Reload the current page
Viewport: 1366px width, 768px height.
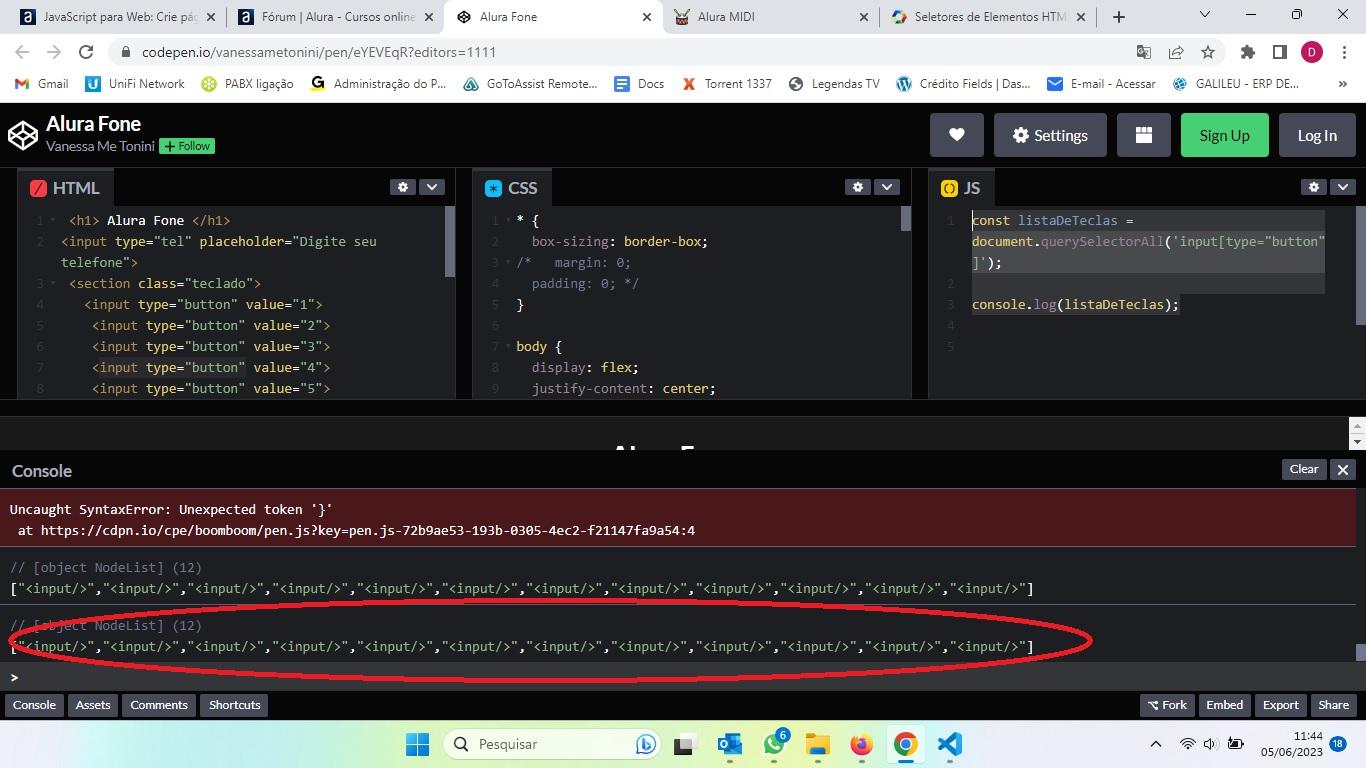pos(86,52)
